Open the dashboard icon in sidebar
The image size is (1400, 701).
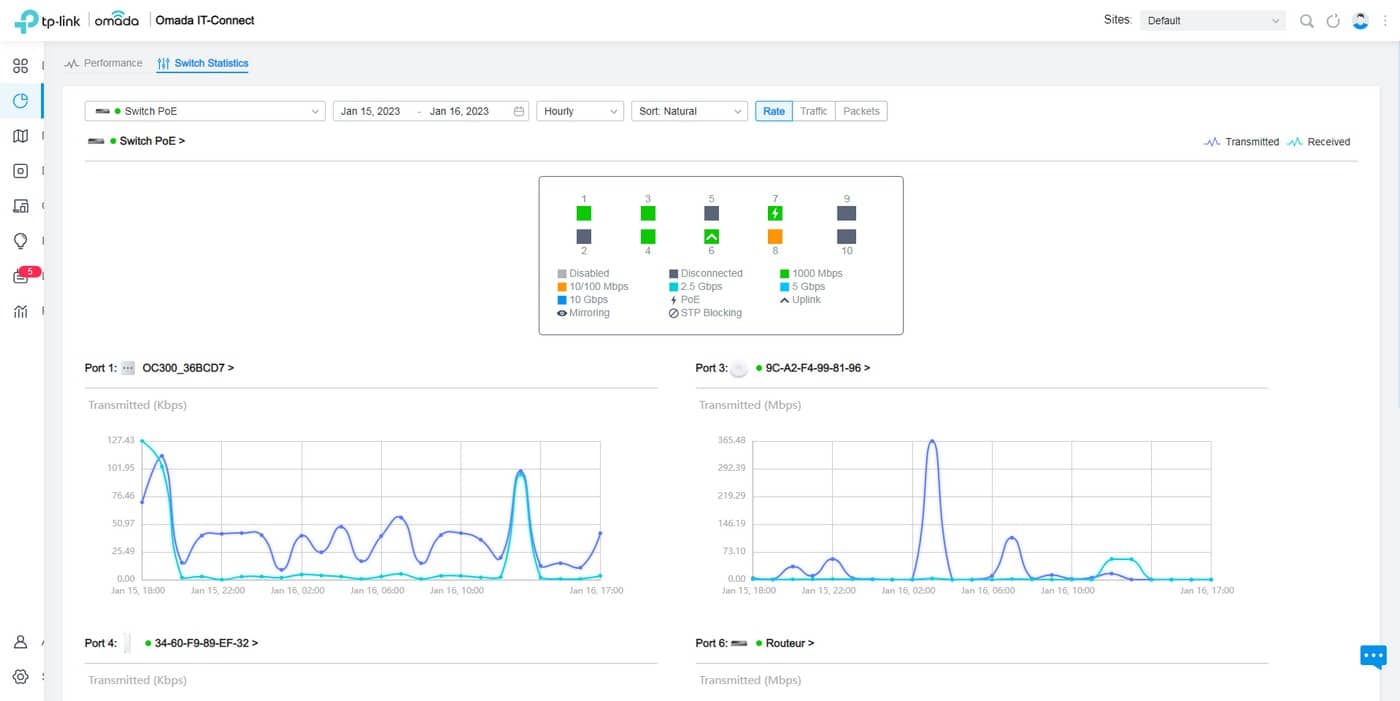pos(20,66)
